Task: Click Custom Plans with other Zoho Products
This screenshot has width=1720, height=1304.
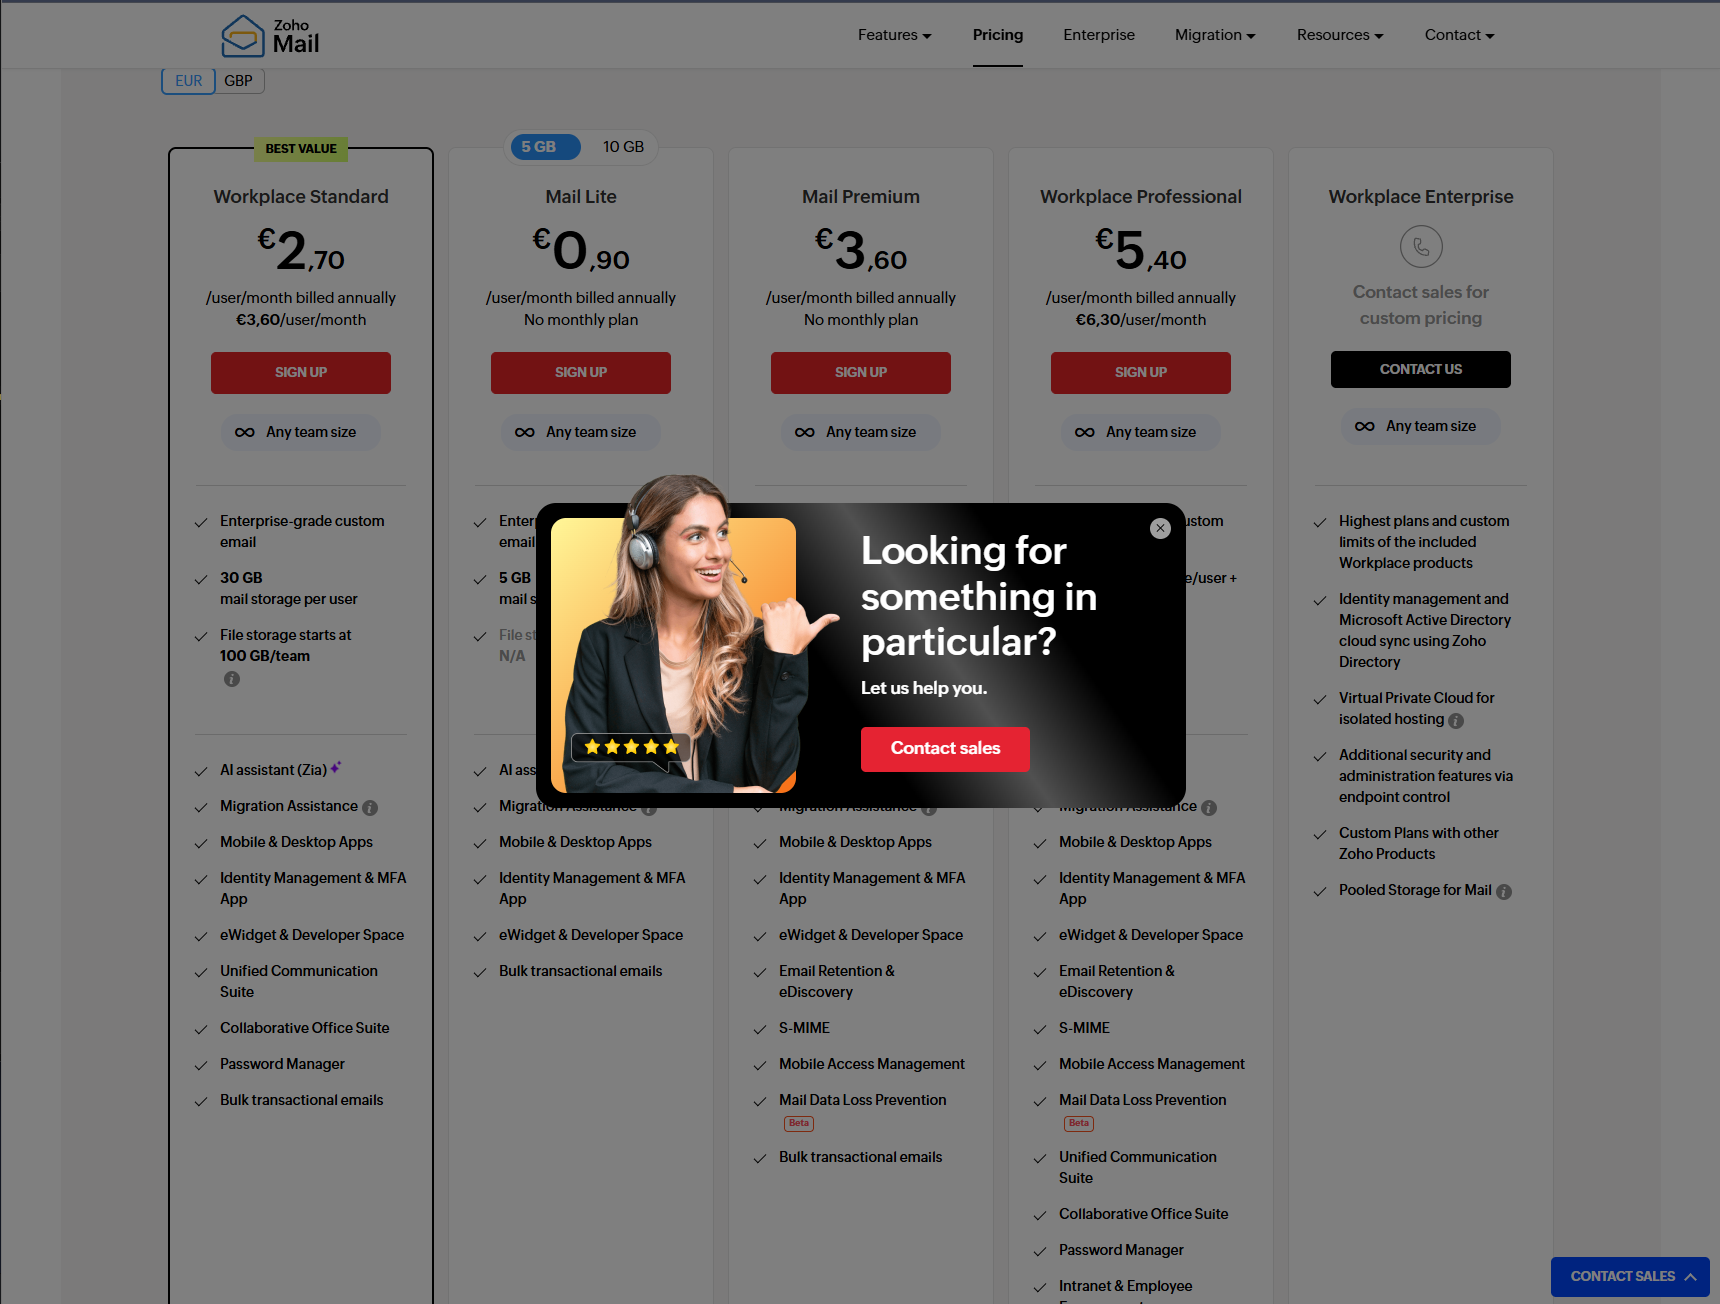Action: point(1419,843)
